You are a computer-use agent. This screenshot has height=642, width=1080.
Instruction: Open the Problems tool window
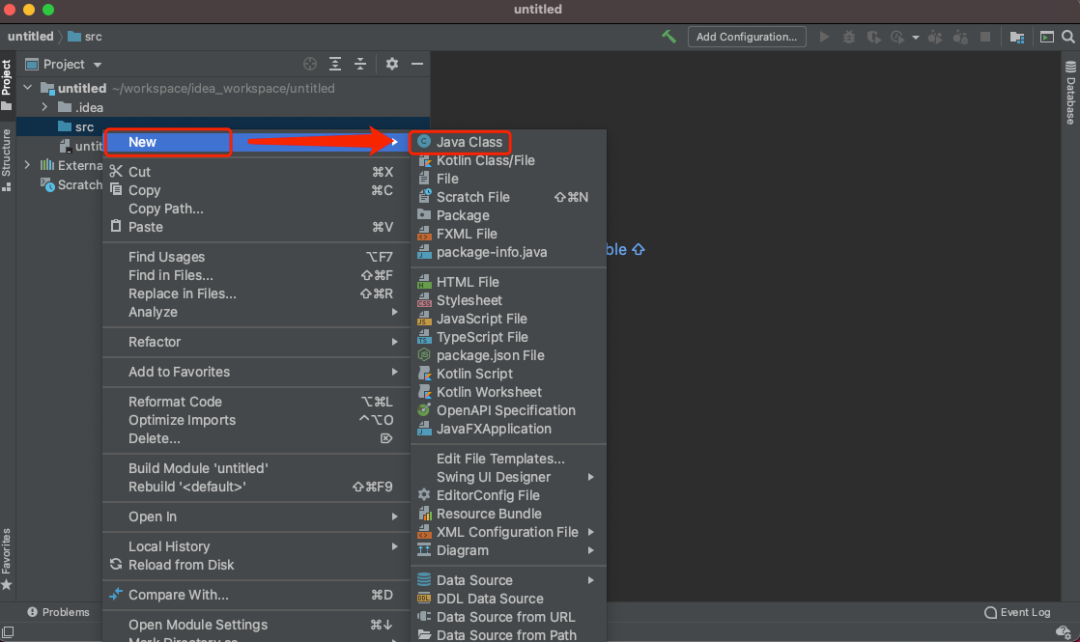pyautogui.click(x=59, y=612)
